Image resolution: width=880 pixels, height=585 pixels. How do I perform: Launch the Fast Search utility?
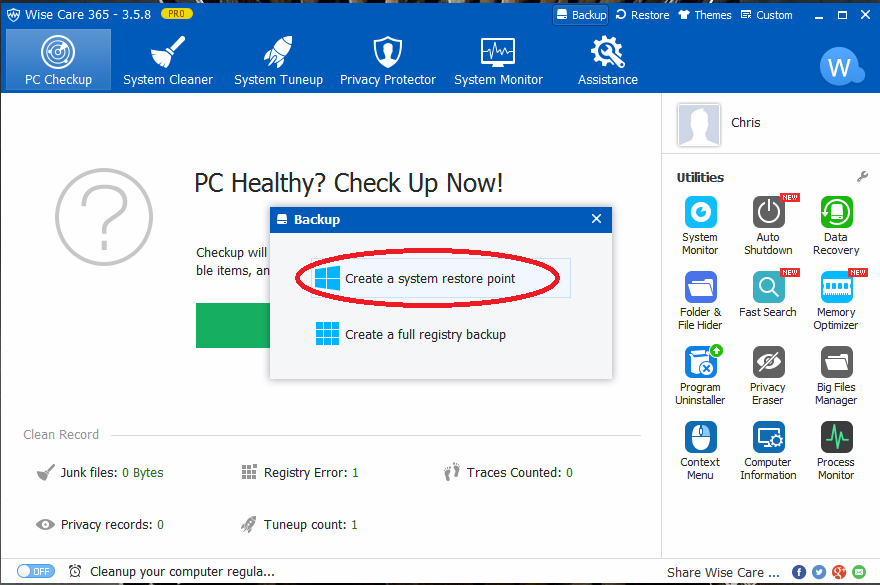768,288
